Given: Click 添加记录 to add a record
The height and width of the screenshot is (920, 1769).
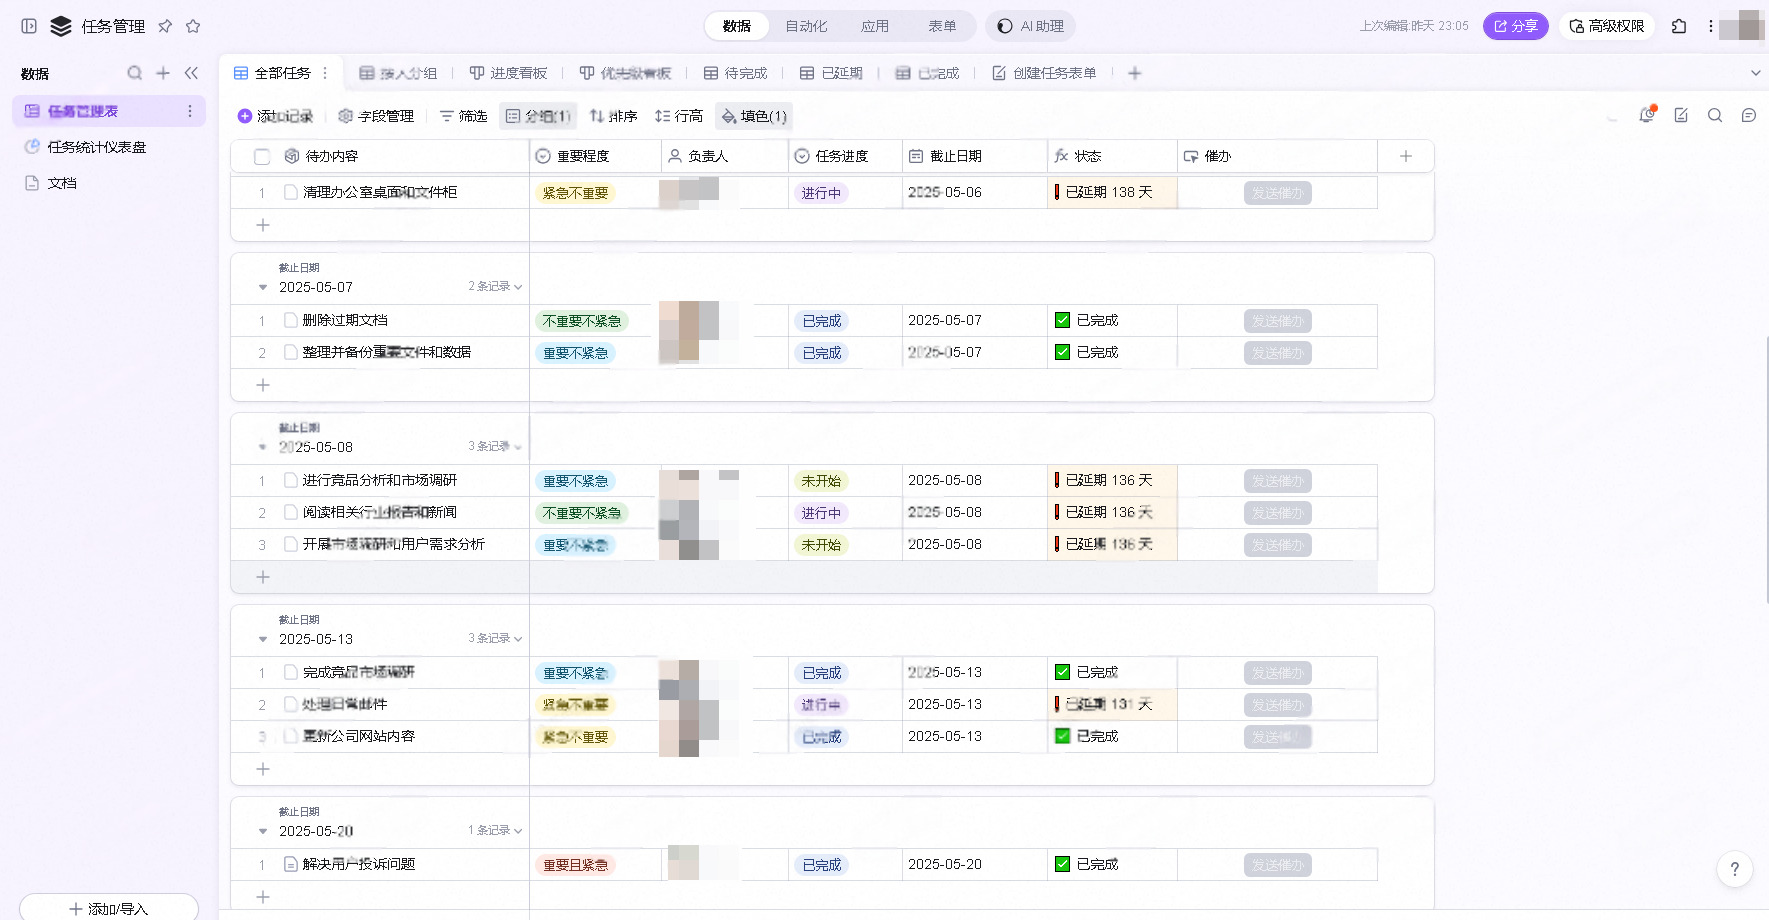Looking at the screenshot, I should point(275,116).
